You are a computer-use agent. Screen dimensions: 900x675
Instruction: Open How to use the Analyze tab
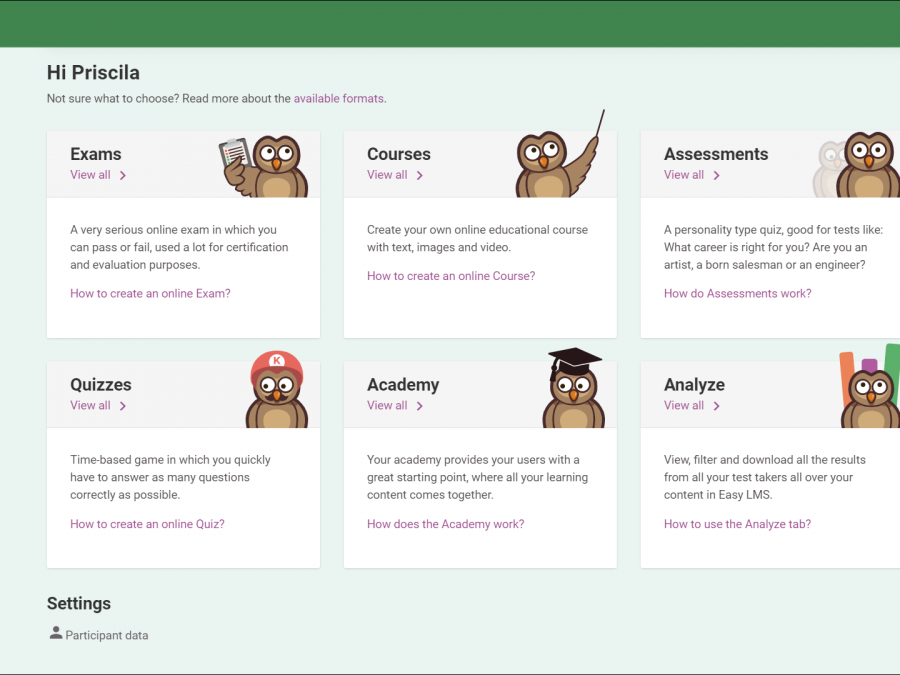(737, 524)
